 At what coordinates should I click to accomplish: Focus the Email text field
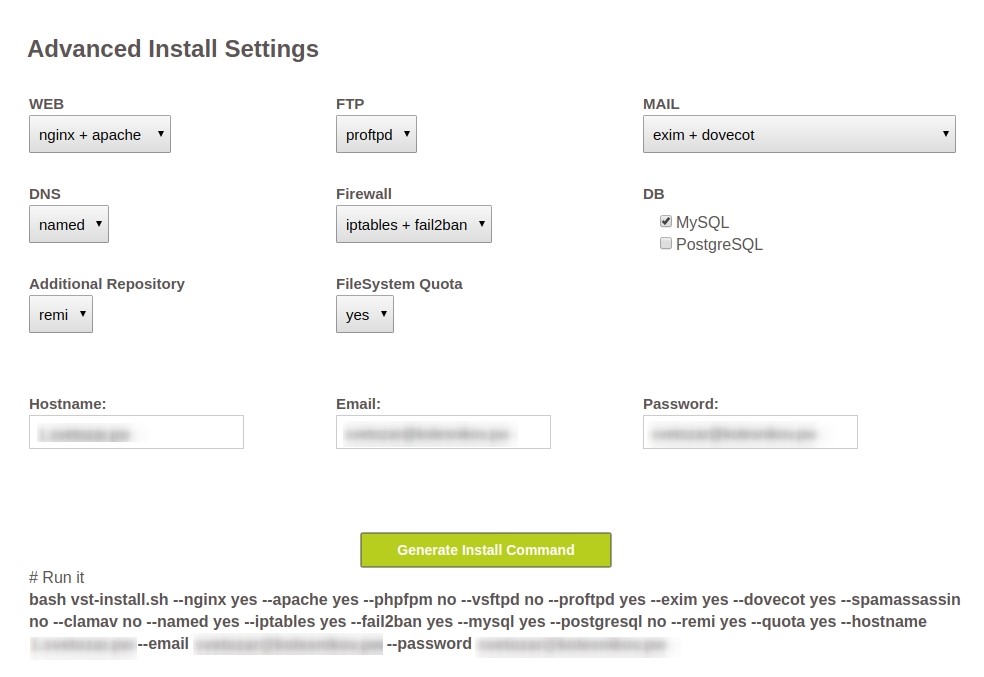[443, 432]
